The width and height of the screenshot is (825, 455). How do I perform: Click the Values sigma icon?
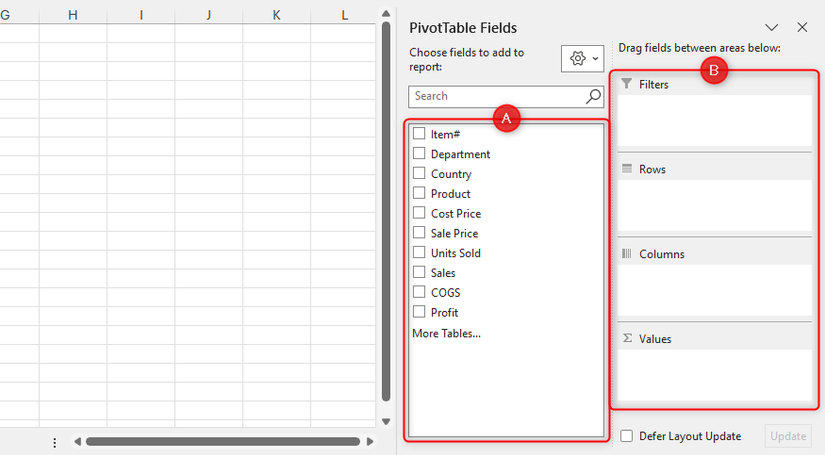(627, 339)
